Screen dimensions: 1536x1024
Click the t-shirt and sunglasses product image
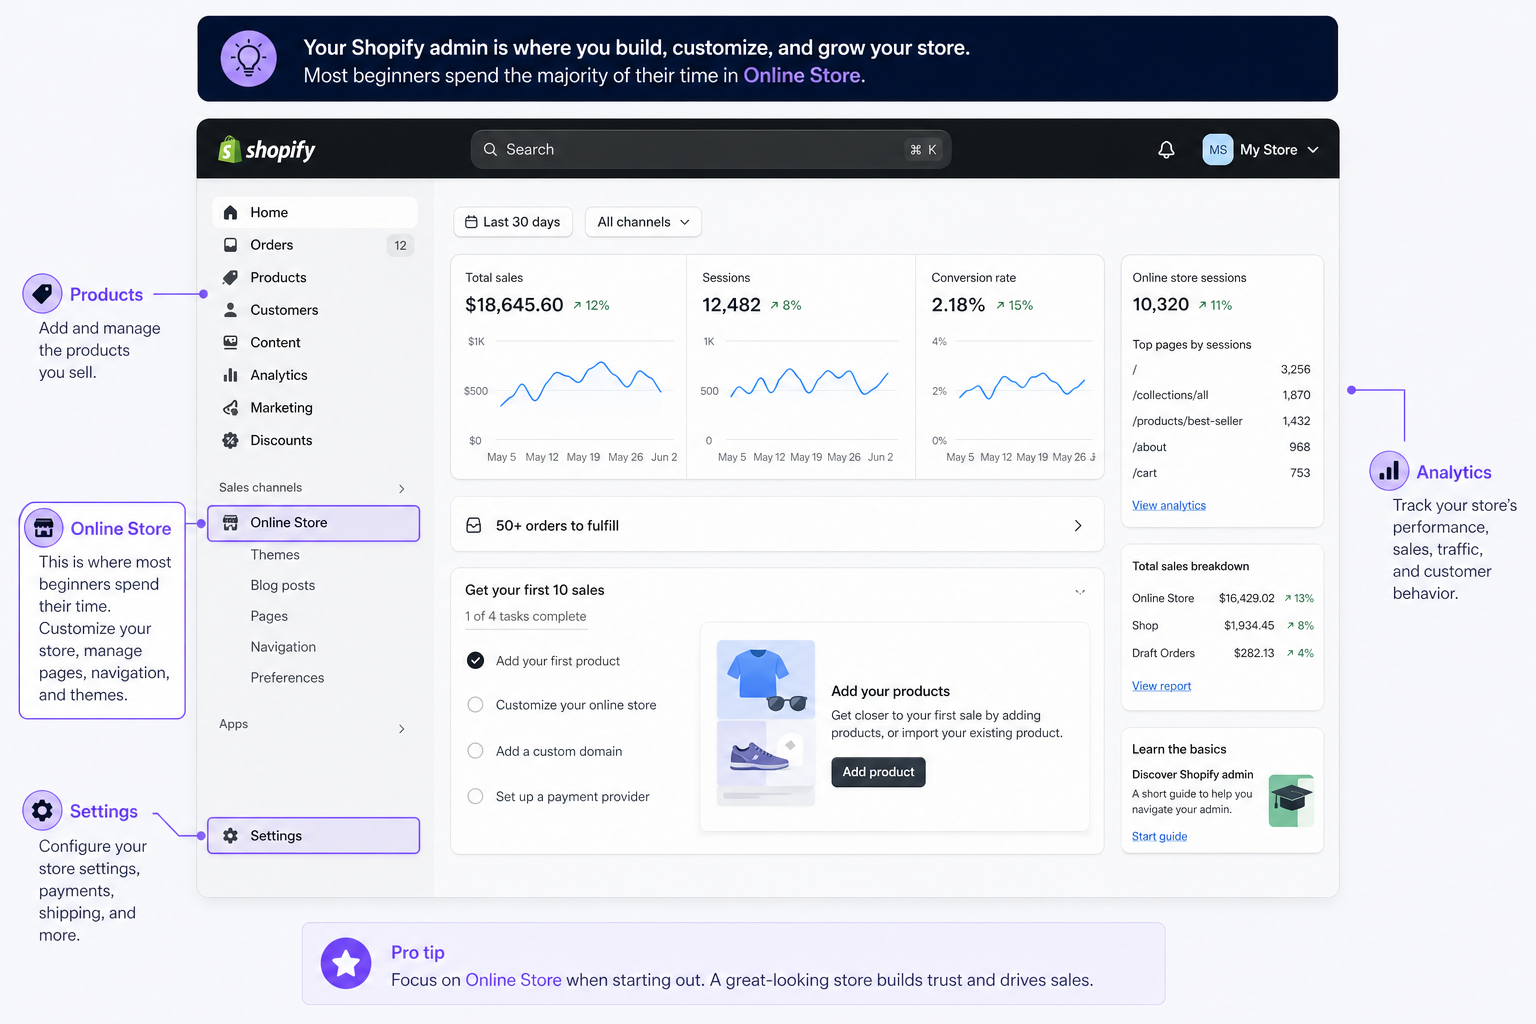[x=766, y=679]
